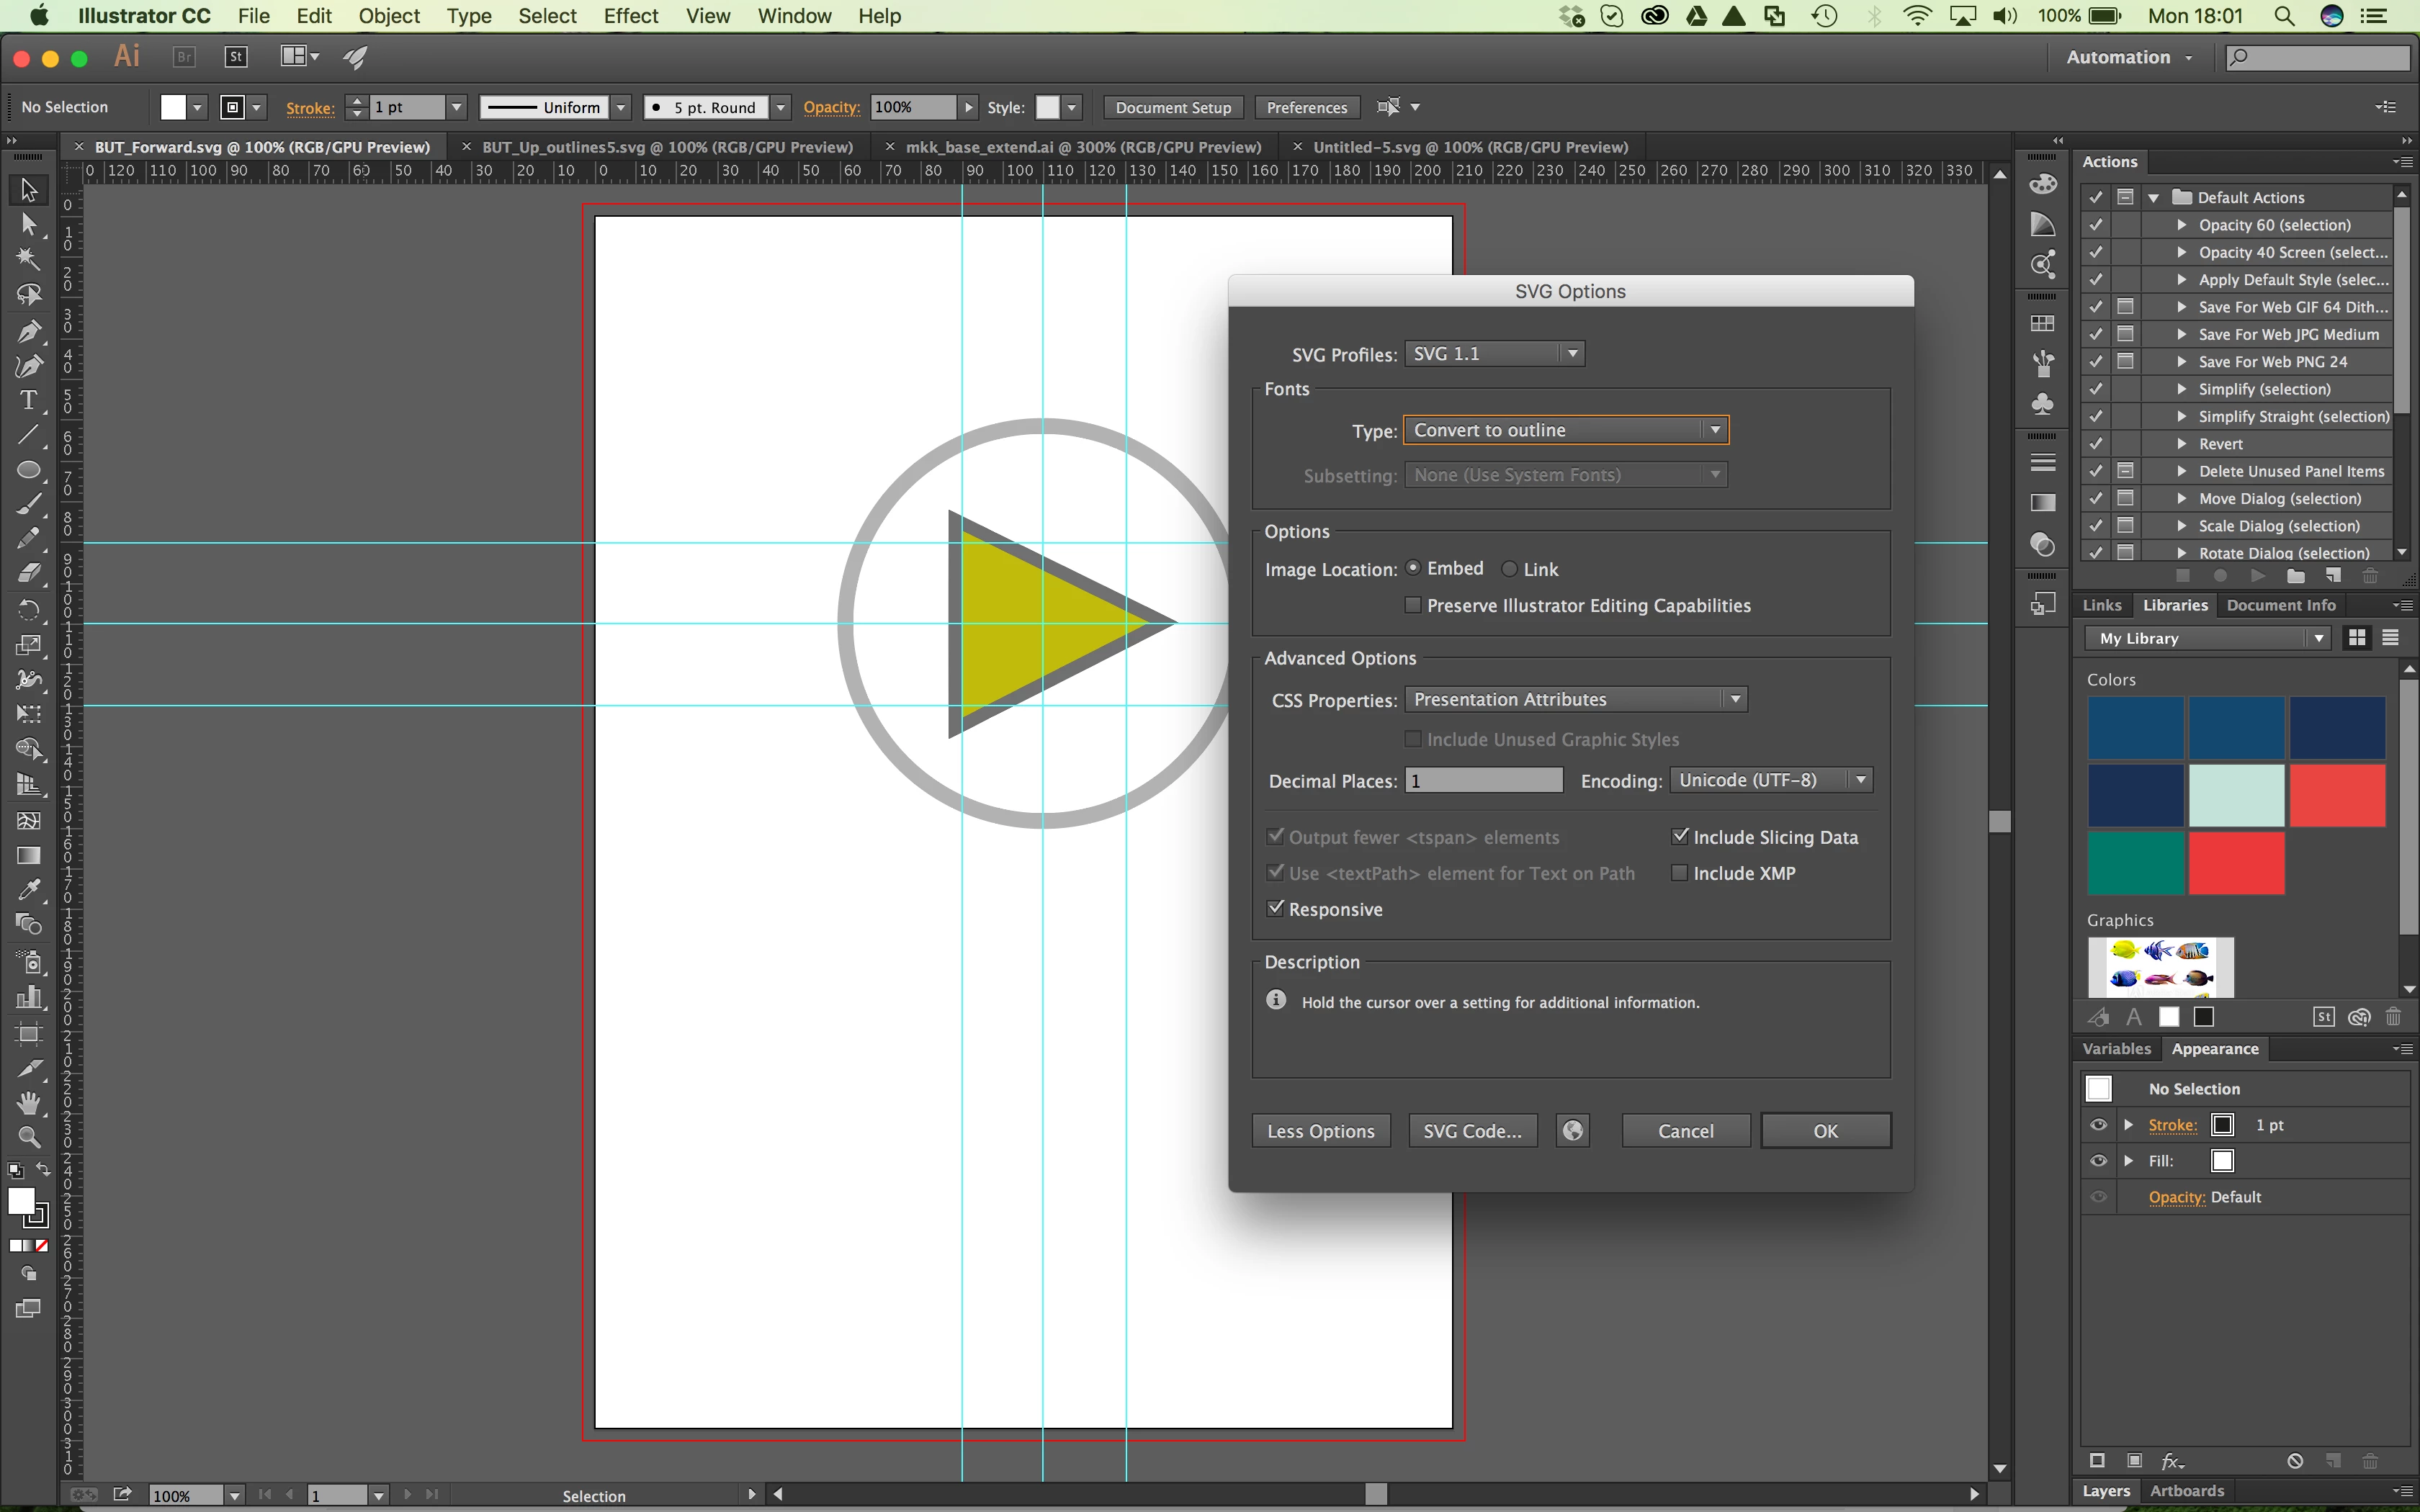This screenshot has width=2420, height=1512.
Task: Open the Effect menu
Action: point(630,16)
